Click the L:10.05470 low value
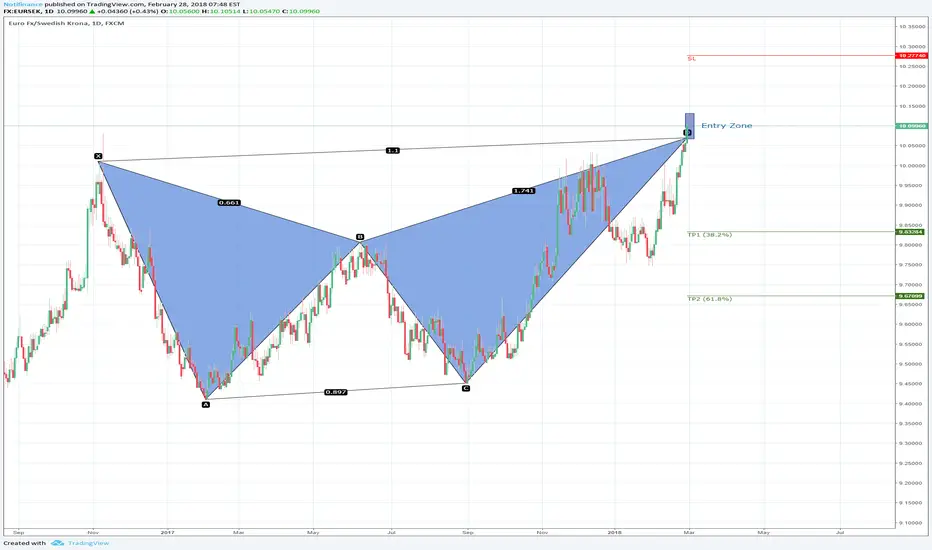The height and width of the screenshot is (550, 932). (260, 11)
